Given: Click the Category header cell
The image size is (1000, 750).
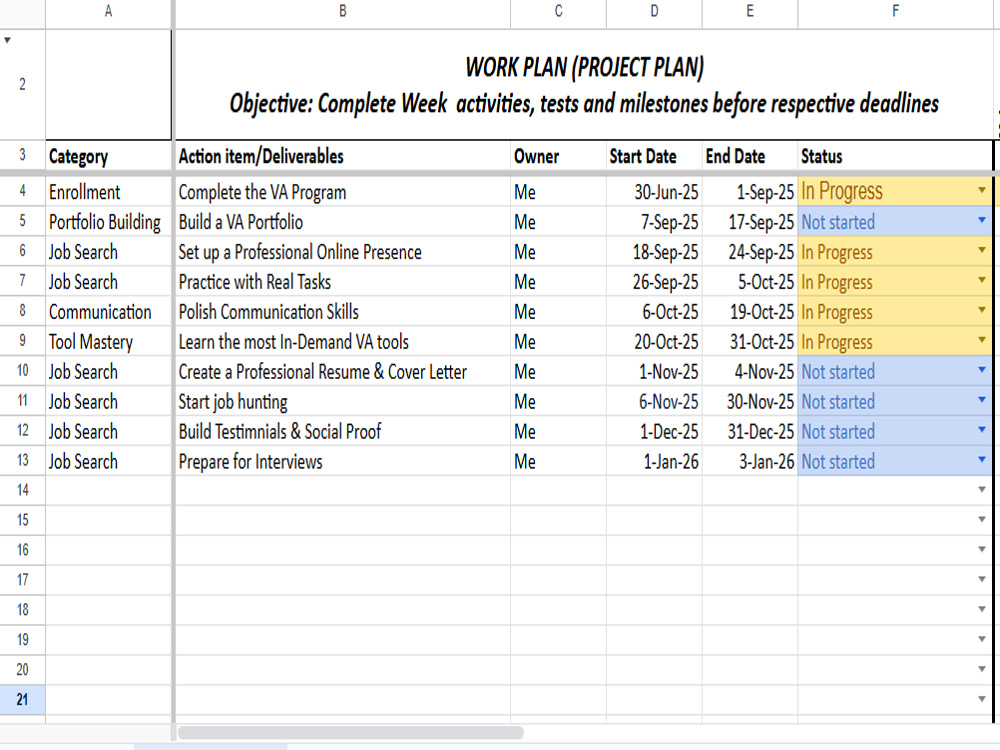Looking at the screenshot, I should (x=108, y=156).
